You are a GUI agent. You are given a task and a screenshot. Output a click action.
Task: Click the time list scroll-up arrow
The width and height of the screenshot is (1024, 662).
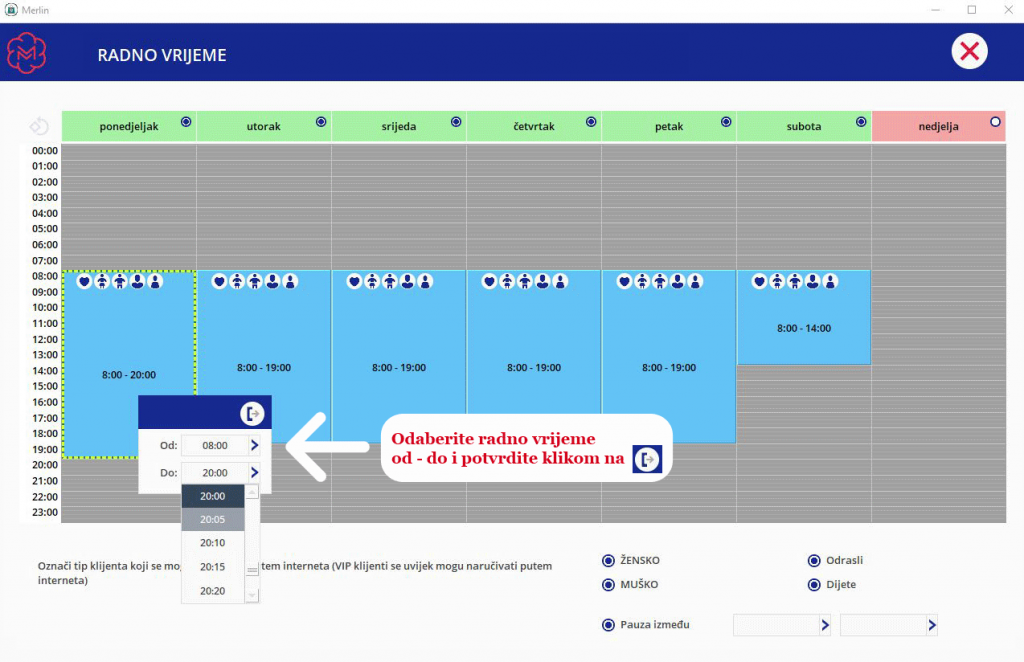[x=252, y=492]
